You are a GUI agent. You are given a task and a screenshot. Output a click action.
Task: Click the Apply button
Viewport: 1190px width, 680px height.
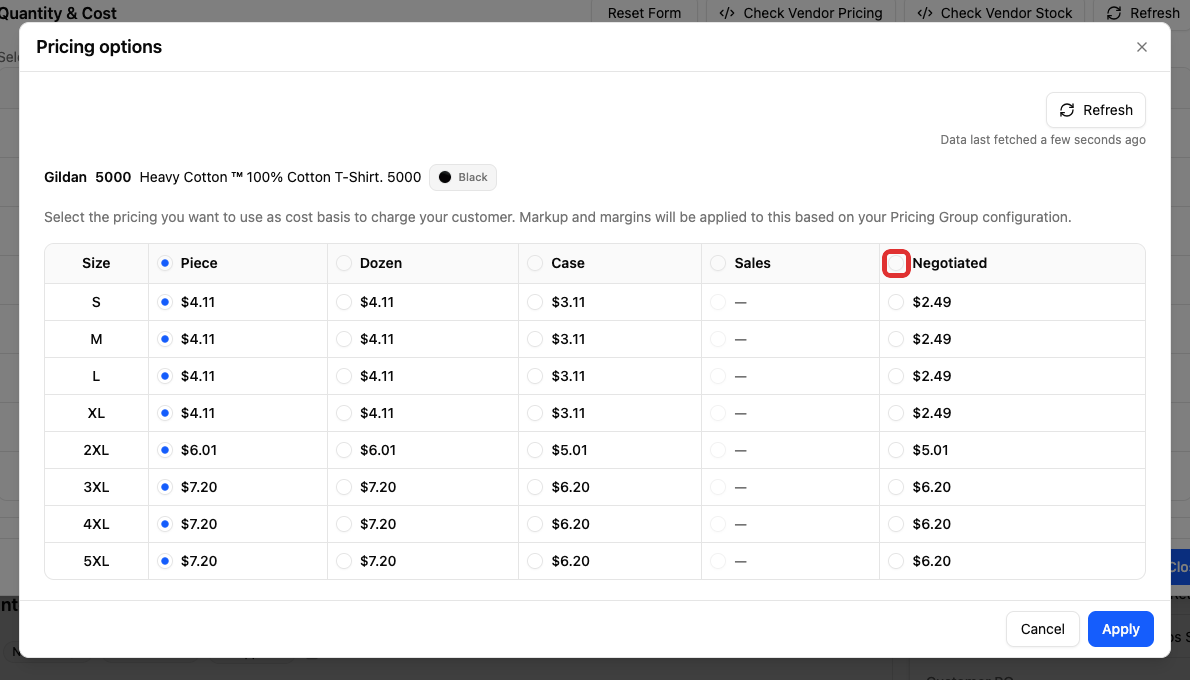(x=1120, y=629)
